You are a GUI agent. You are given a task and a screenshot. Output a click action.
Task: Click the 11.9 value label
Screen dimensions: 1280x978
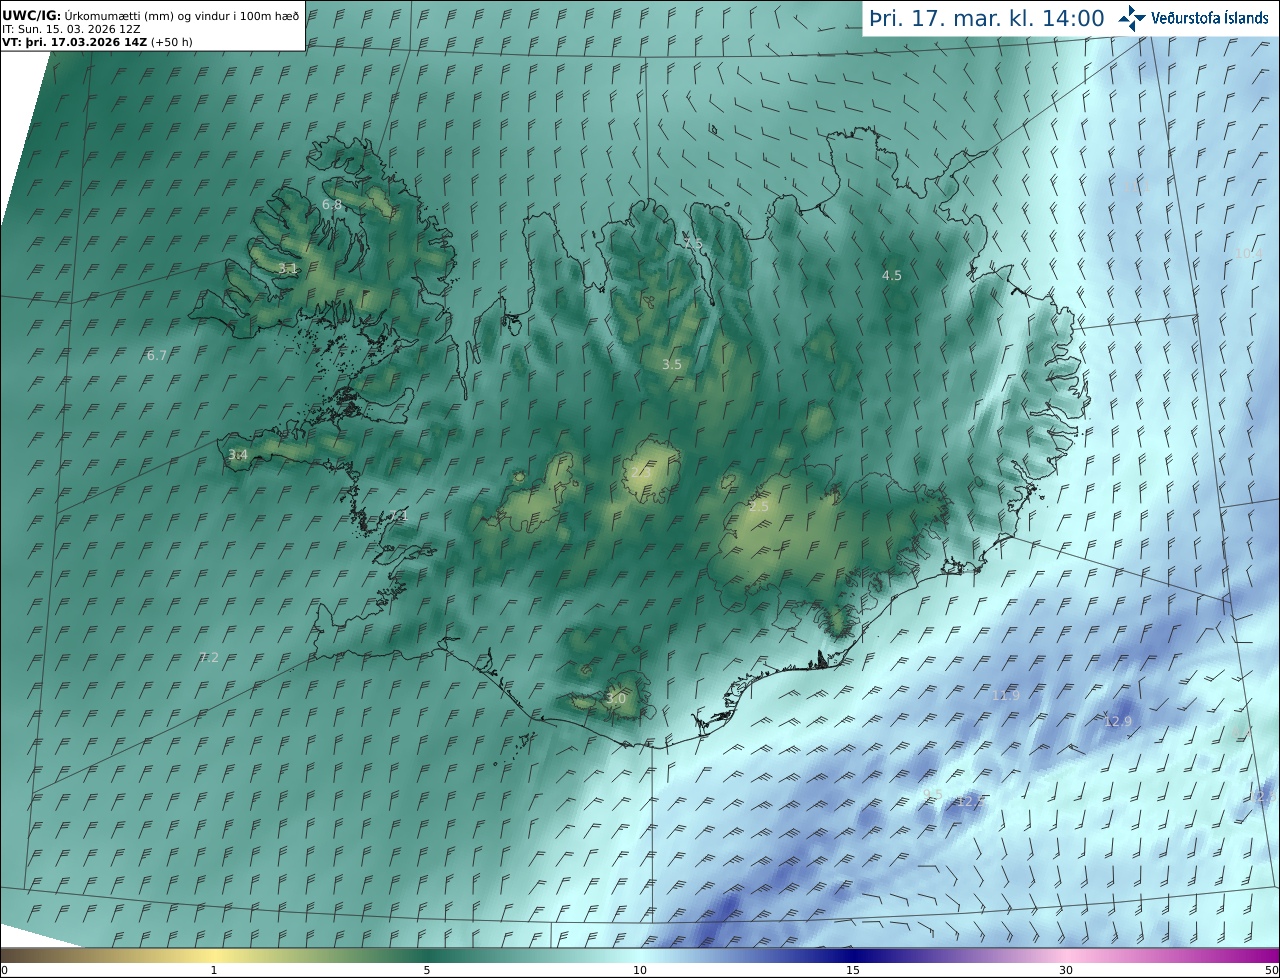click(1005, 695)
